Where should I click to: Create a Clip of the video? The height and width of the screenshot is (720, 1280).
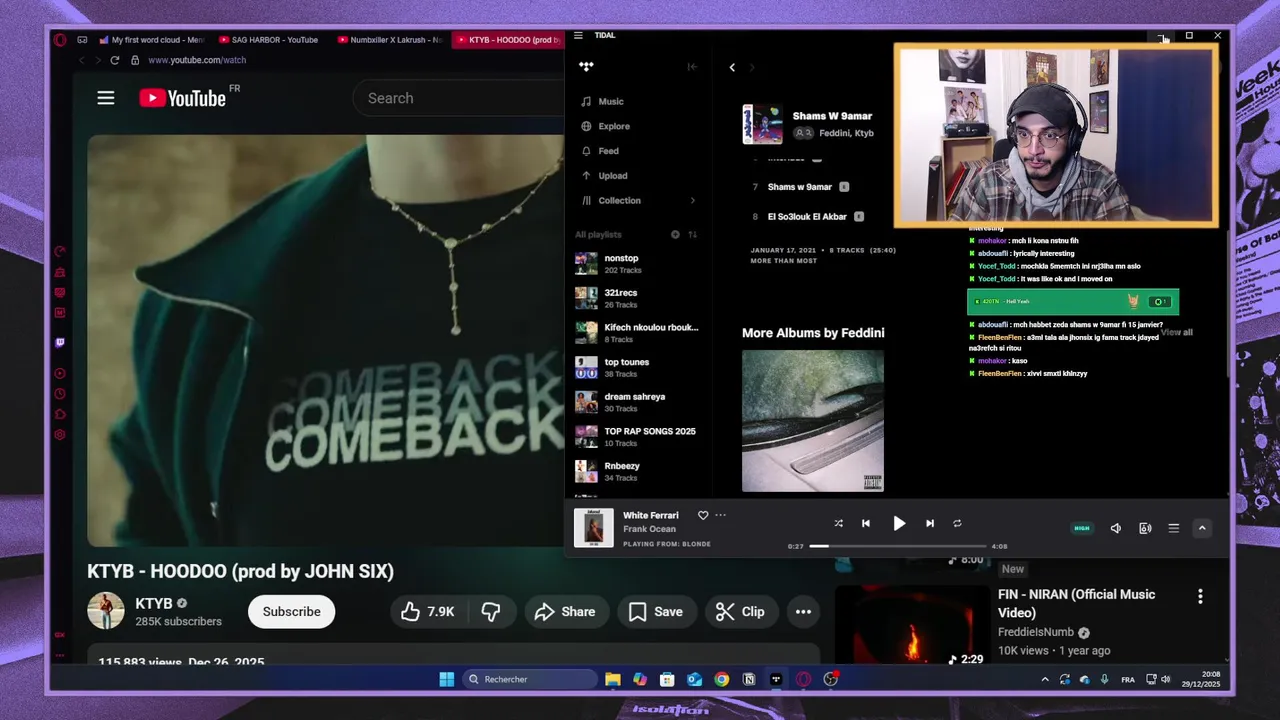coord(741,612)
